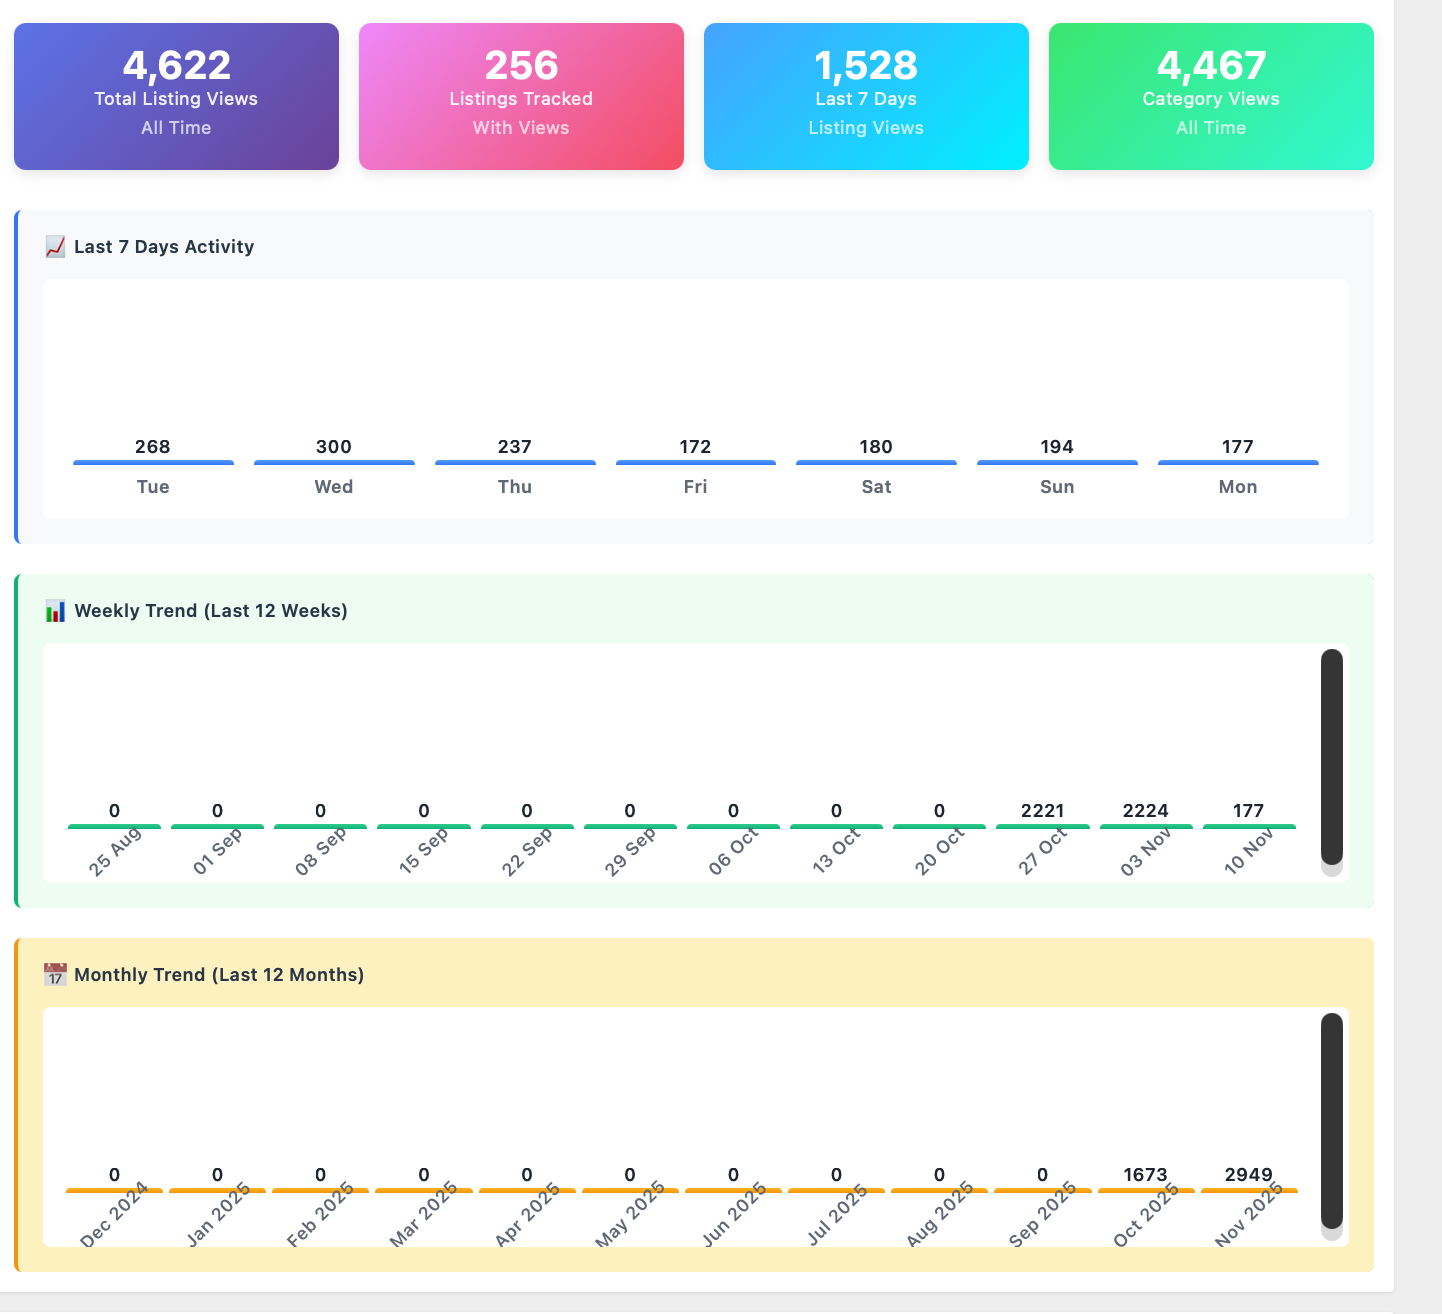Select the Mon bar showing 177

click(x=1238, y=463)
